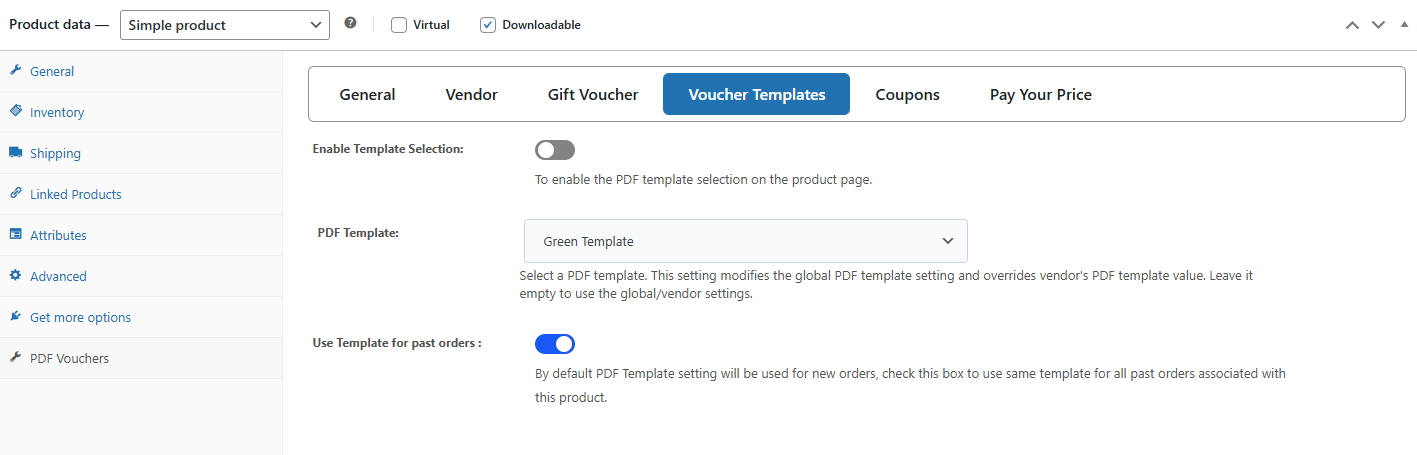Turn off Use Template for past orders
This screenshot has height=455, width=1417.
coord(555,344)
